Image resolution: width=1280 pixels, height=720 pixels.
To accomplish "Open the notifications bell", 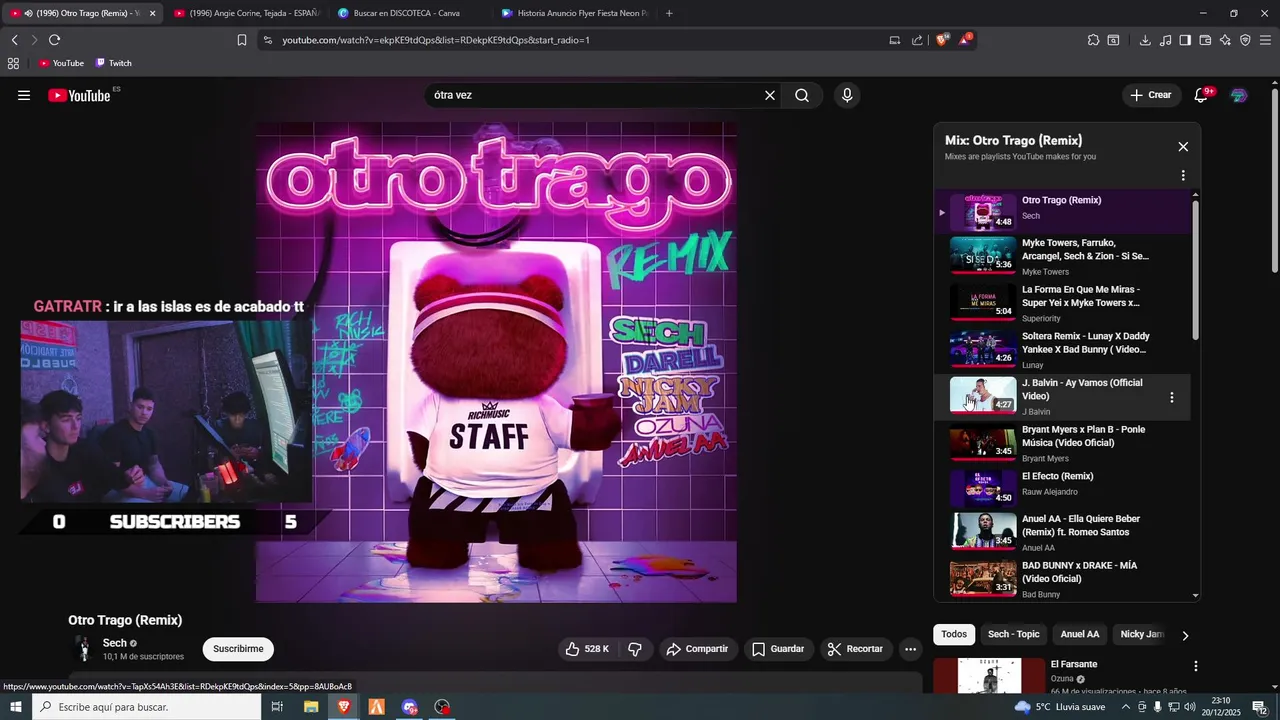I will (1201, 95).
